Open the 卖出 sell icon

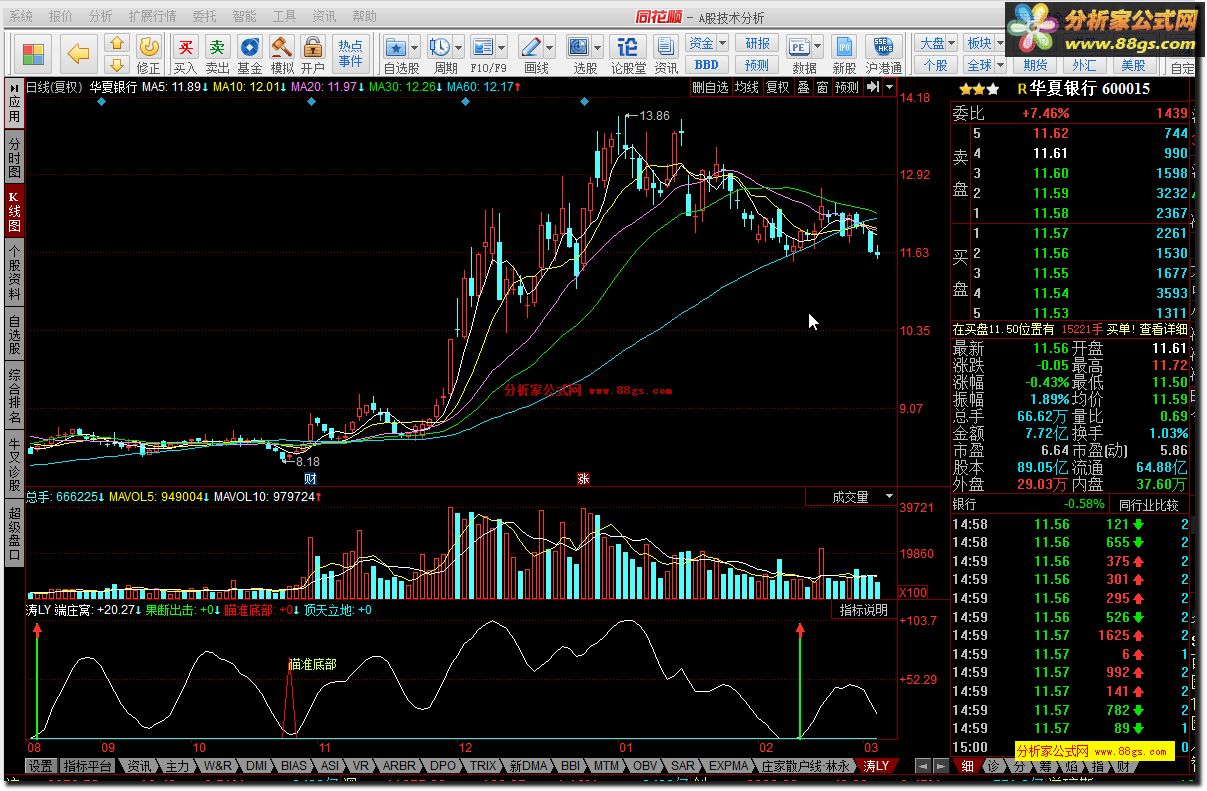click(217, 46)
